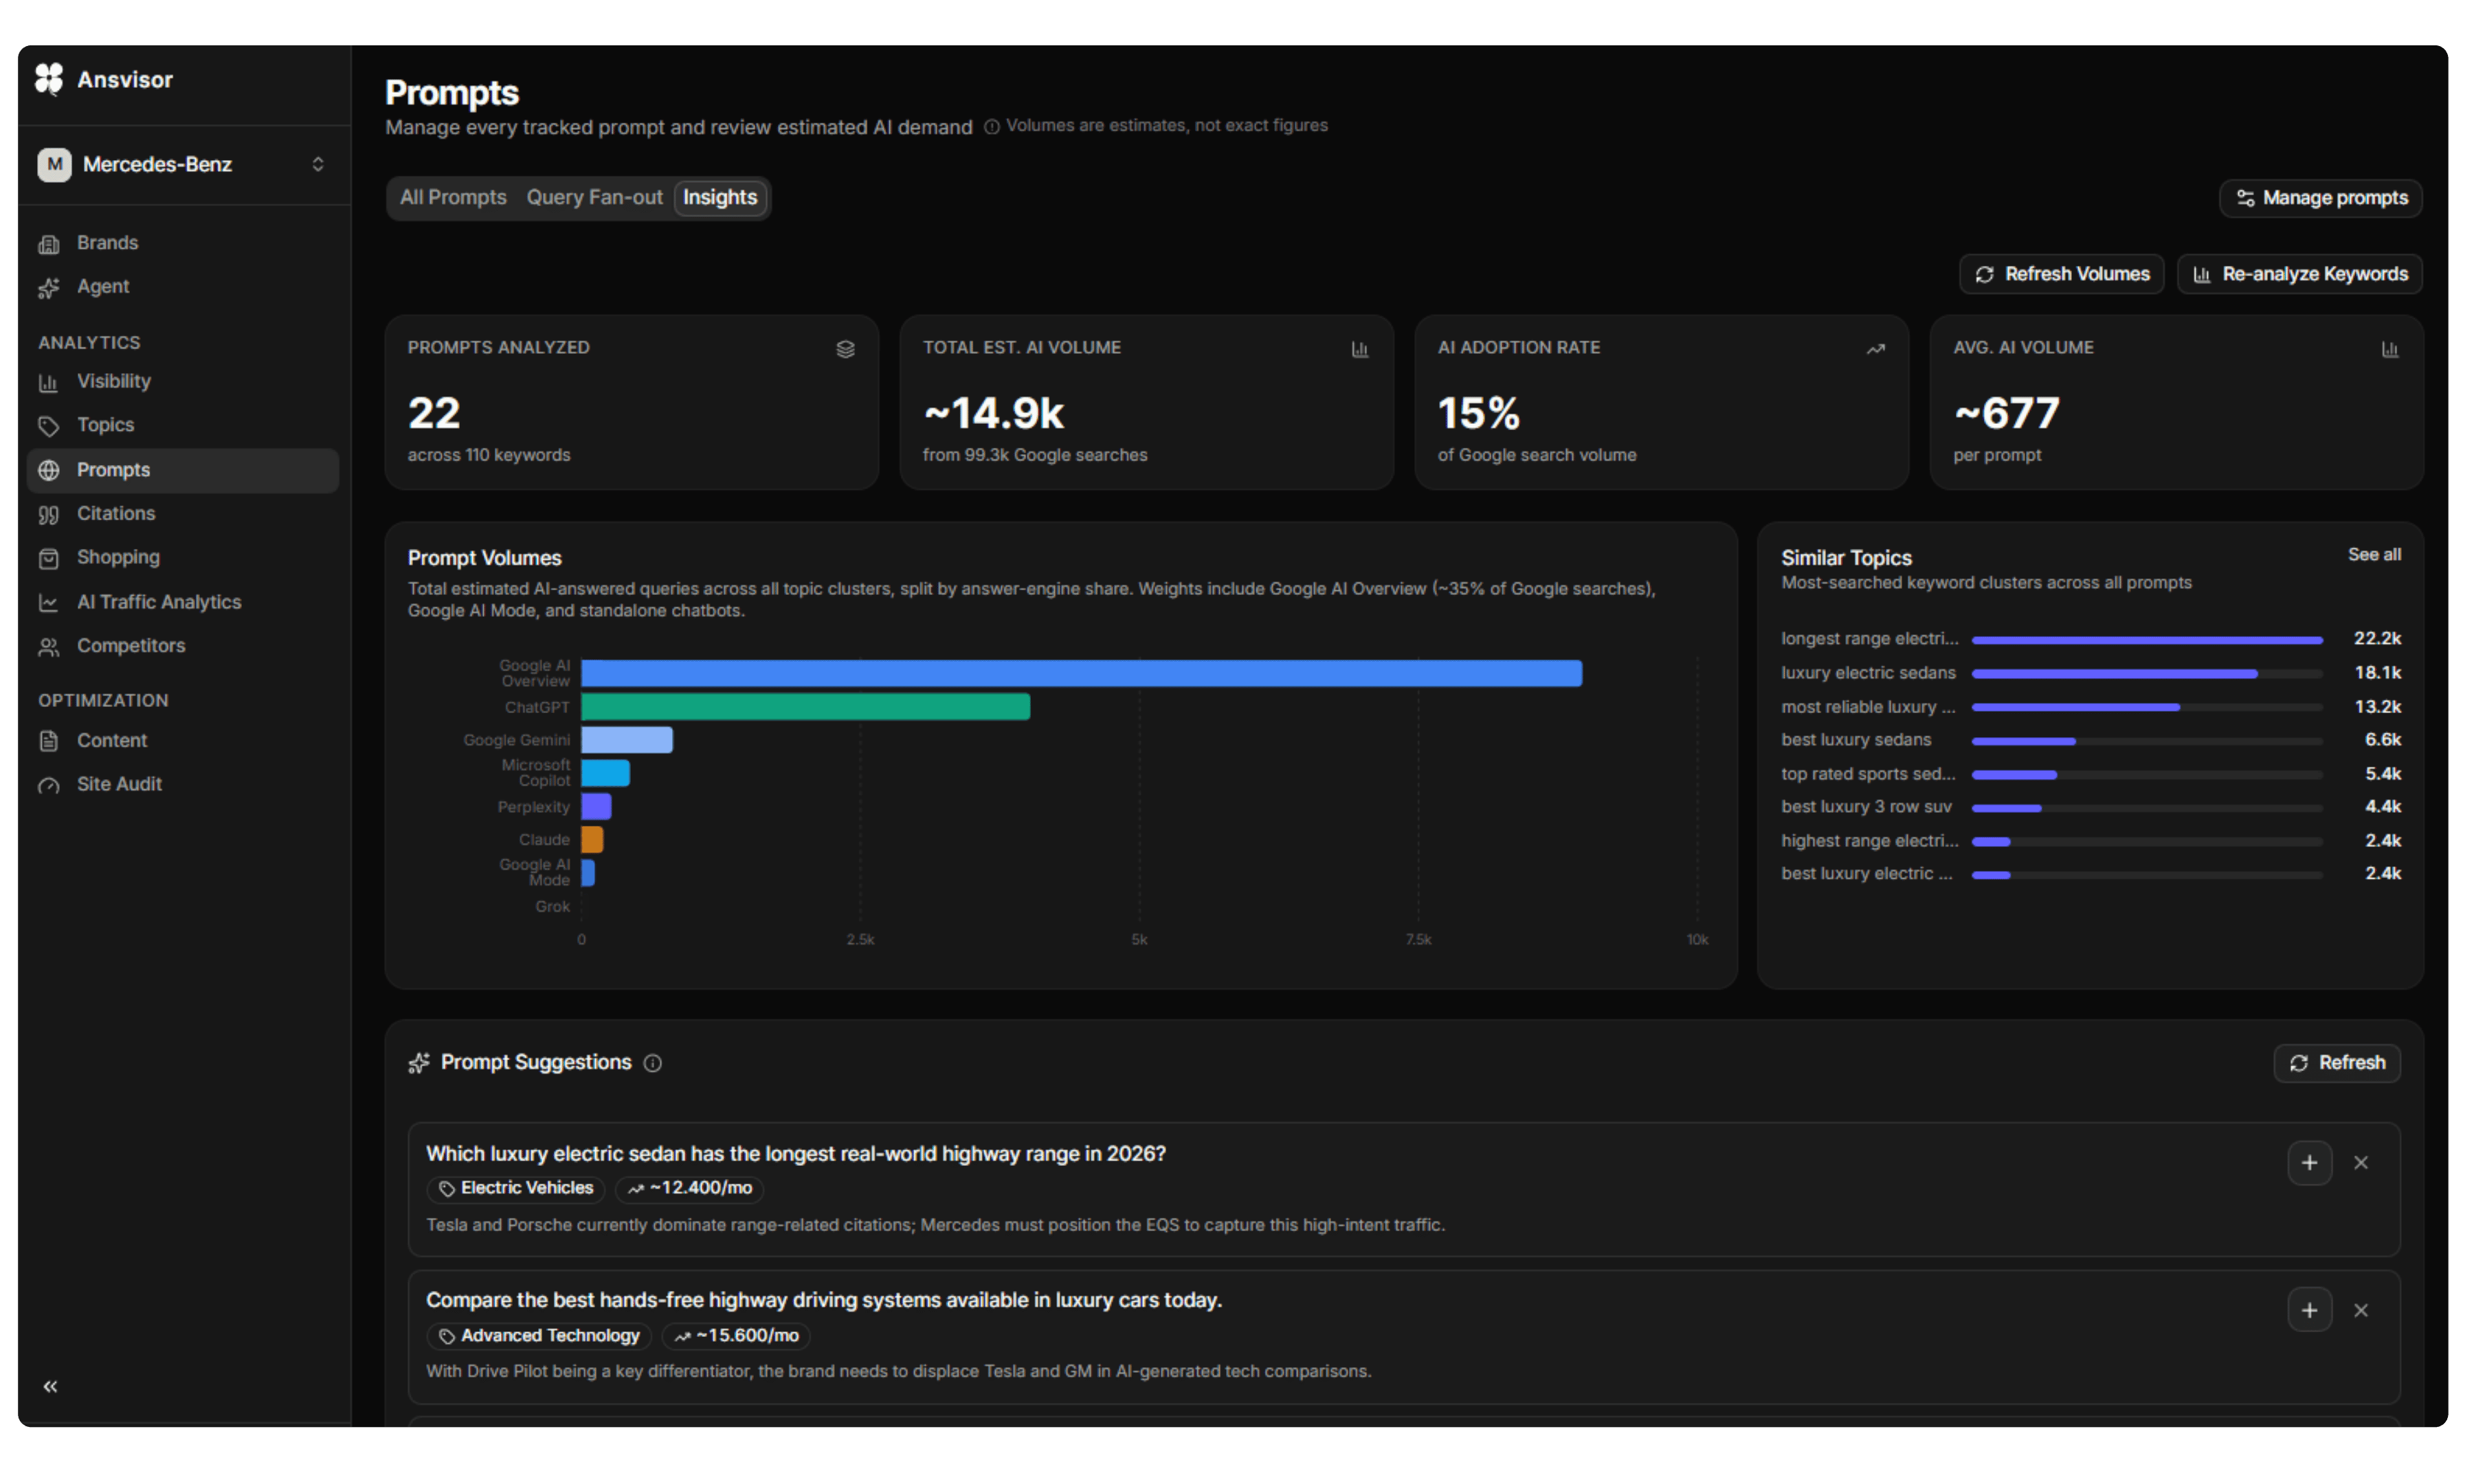
Task: Switch to the All Prompts tab
Action: click(453, 198)
